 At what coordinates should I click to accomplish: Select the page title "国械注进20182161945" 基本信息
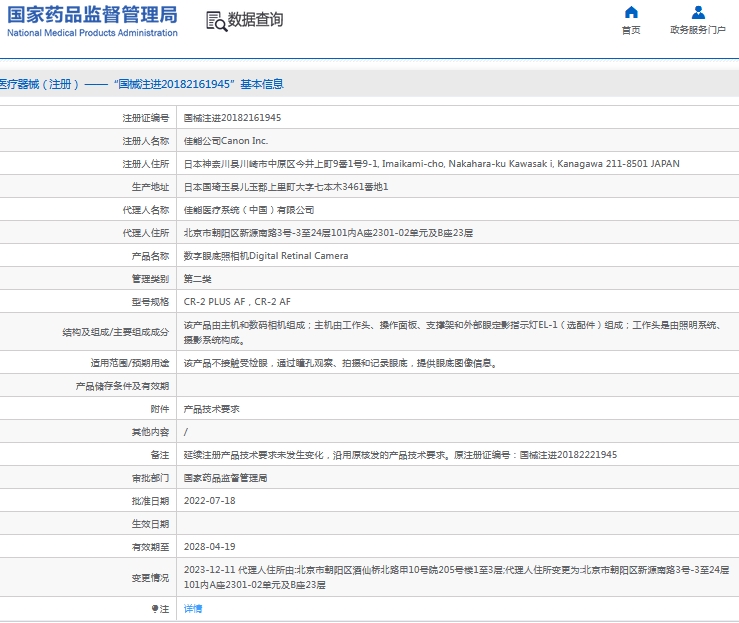point(198,84)
